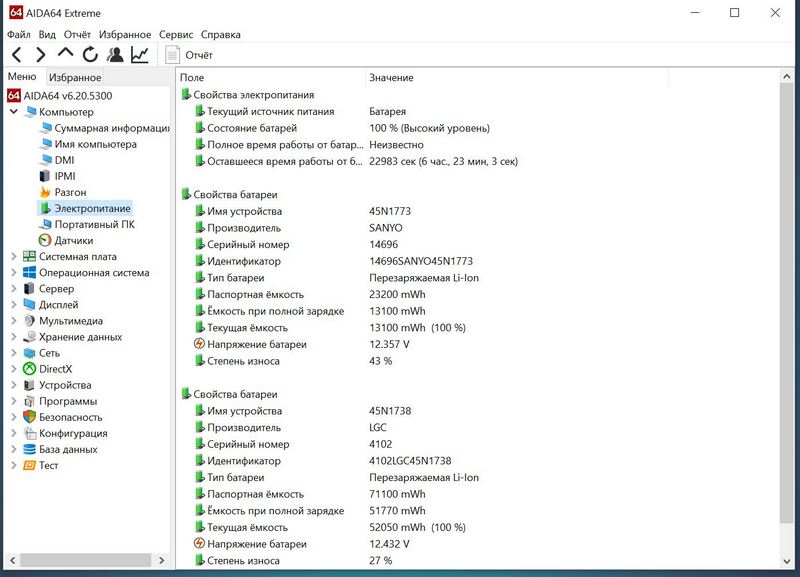Expand the Хранение данных node

pyautogui.click(x=13, y=337)
